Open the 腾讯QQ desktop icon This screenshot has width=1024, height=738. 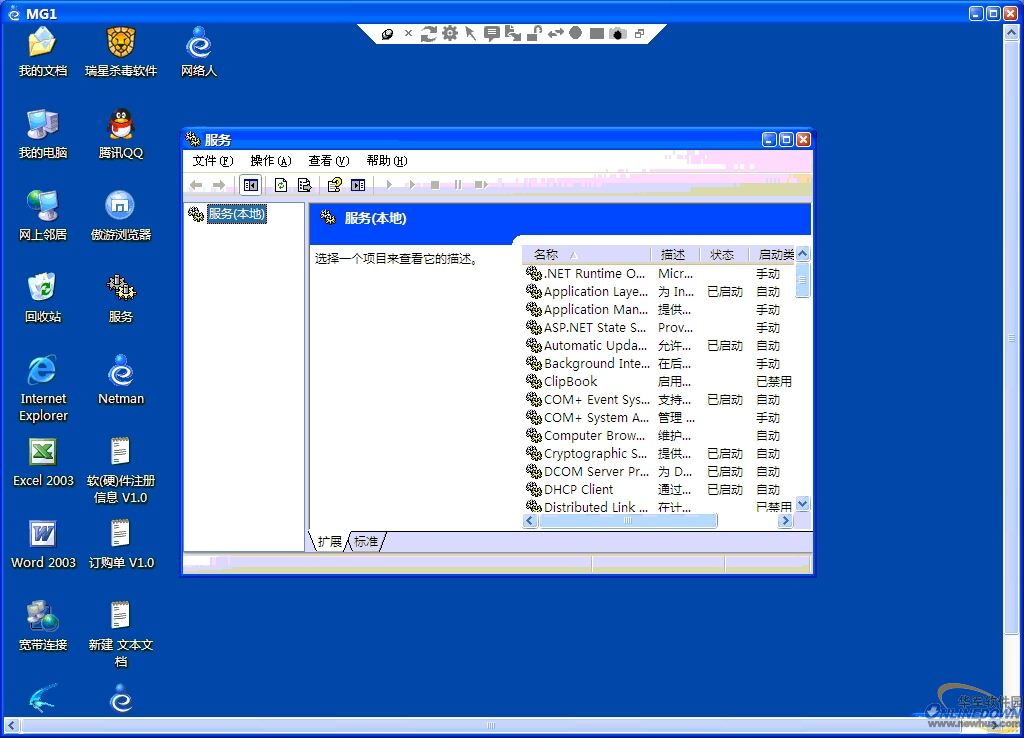click(121, 134)
